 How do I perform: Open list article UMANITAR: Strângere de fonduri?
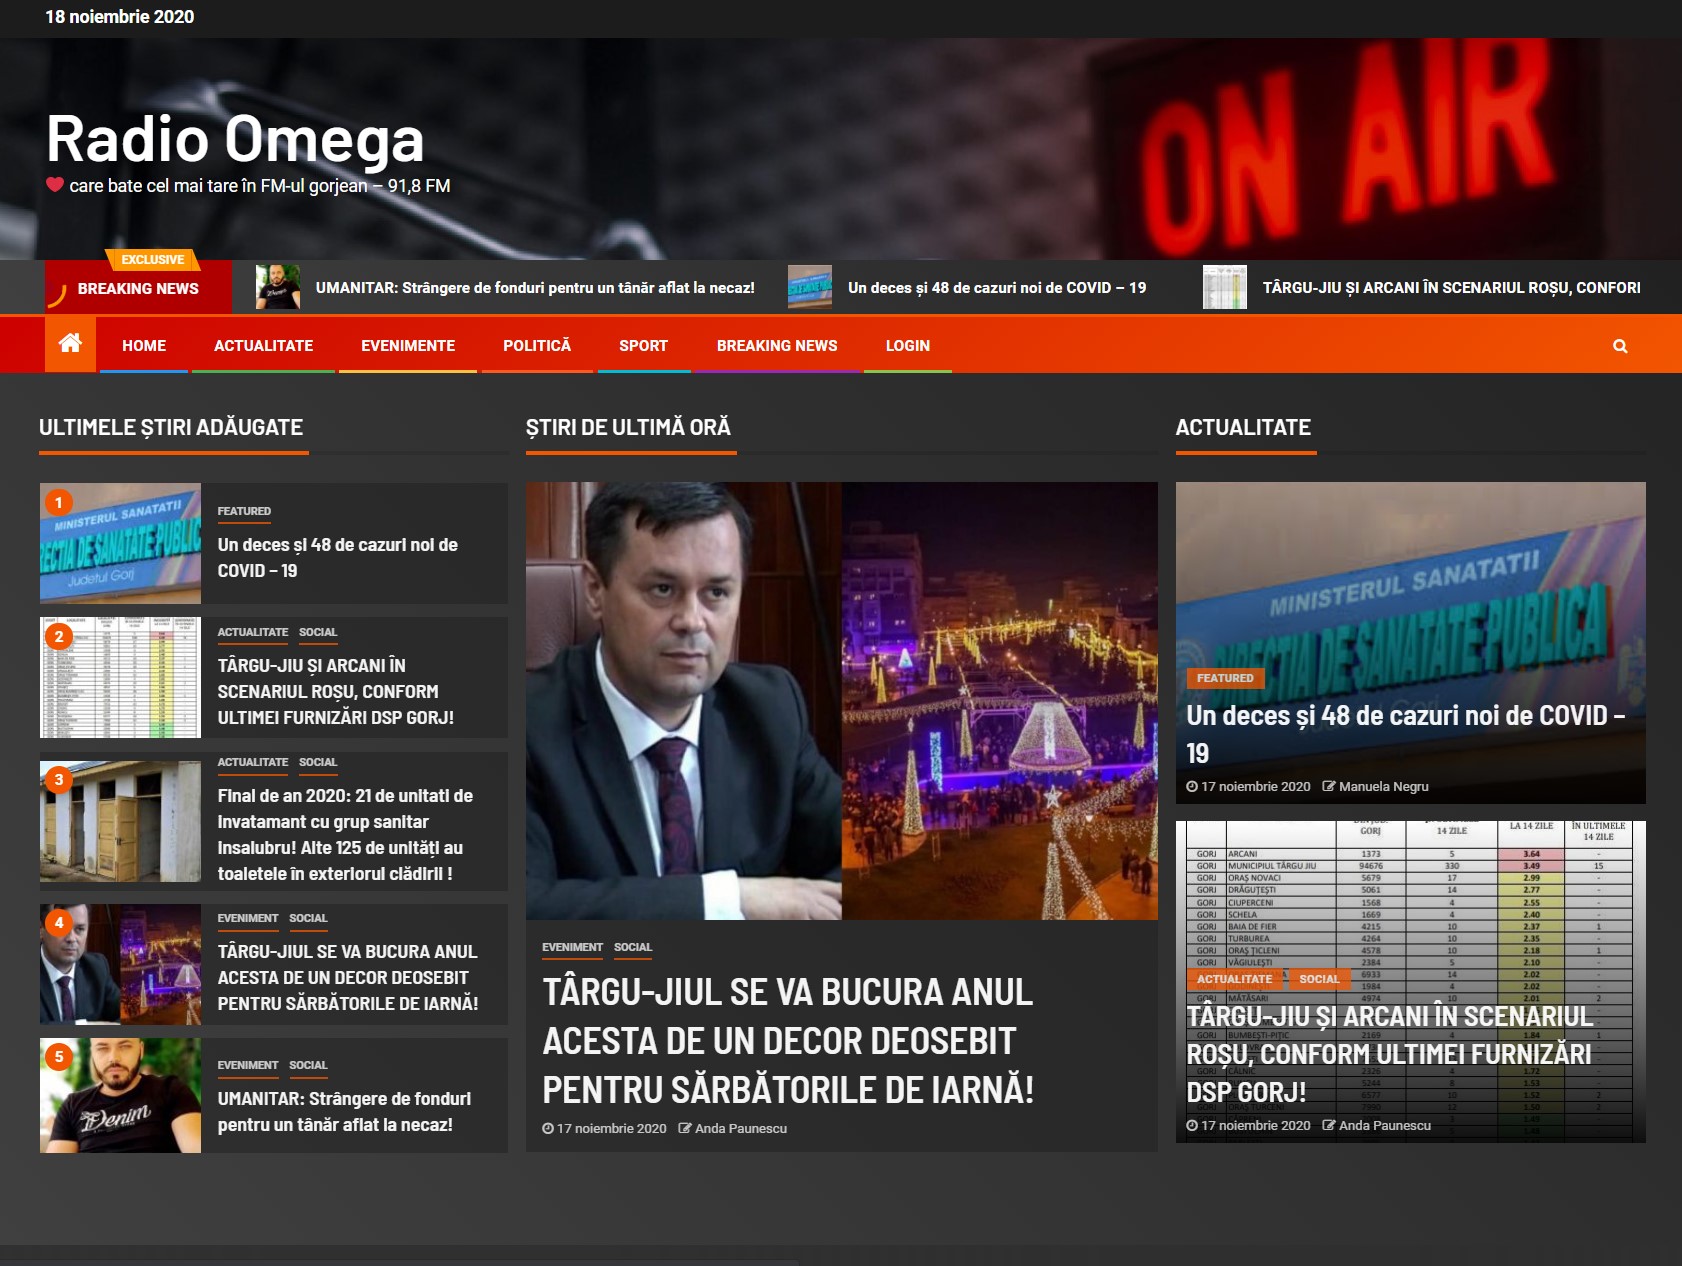344,1111
